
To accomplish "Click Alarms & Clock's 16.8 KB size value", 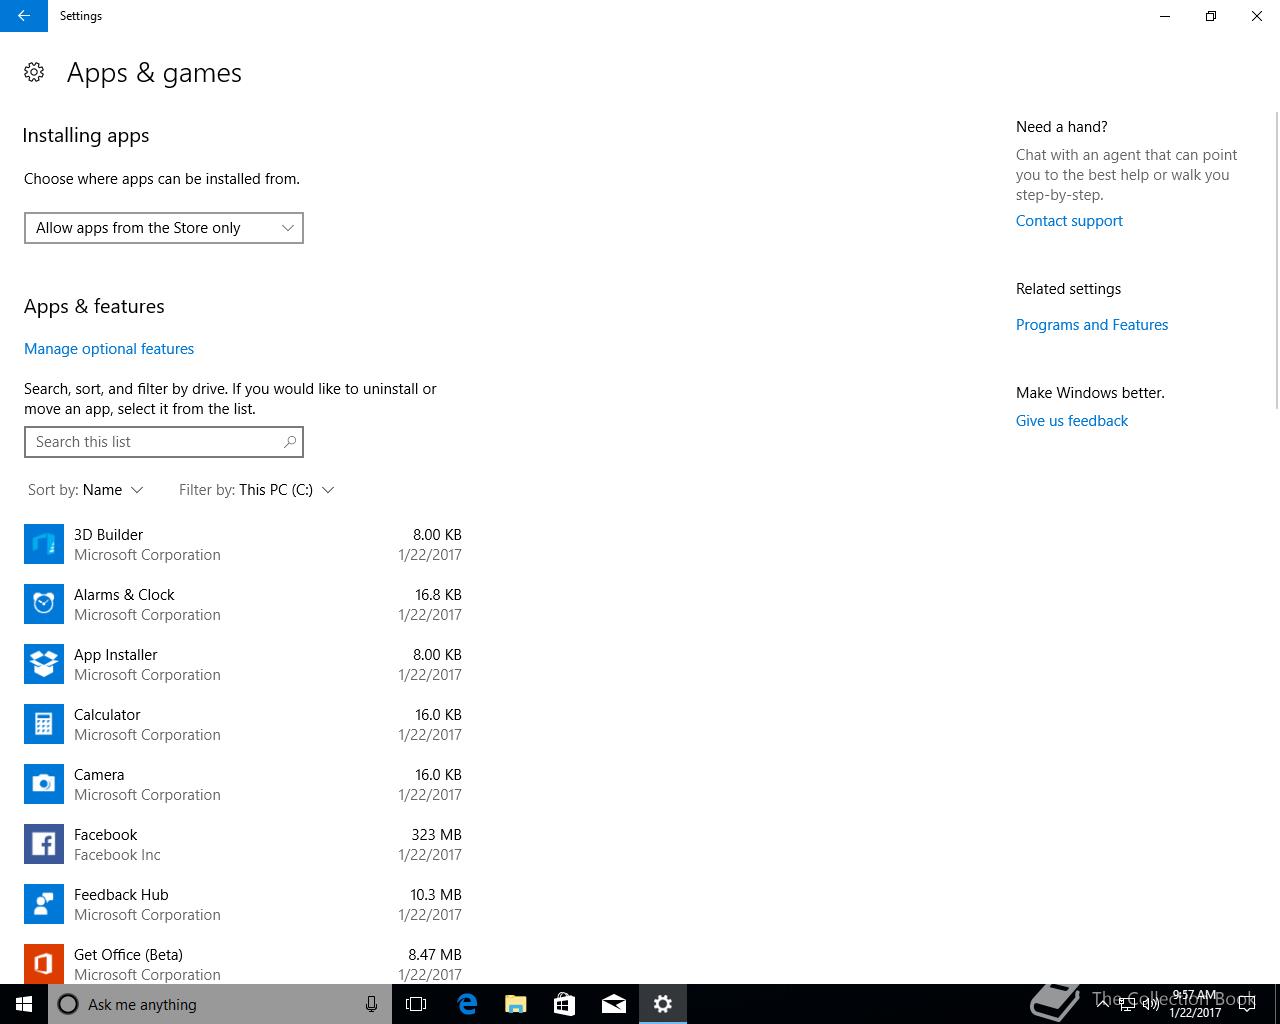I will pyautogui.click(x=438, y=595).
